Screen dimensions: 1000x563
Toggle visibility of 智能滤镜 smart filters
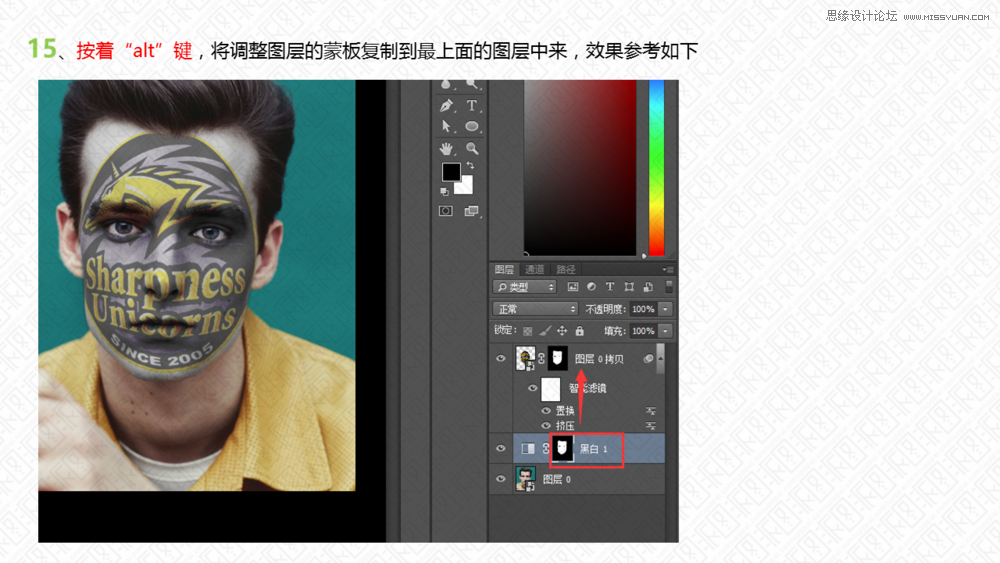pyautogui.click(x=533, y=388)
